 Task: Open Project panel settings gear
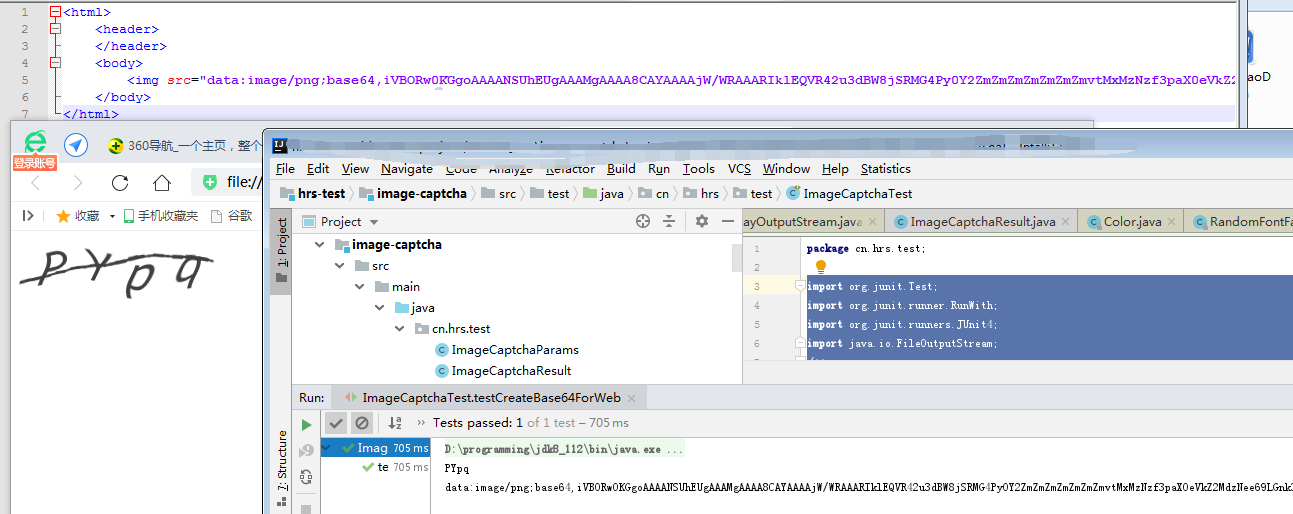(x=702, y=221)
